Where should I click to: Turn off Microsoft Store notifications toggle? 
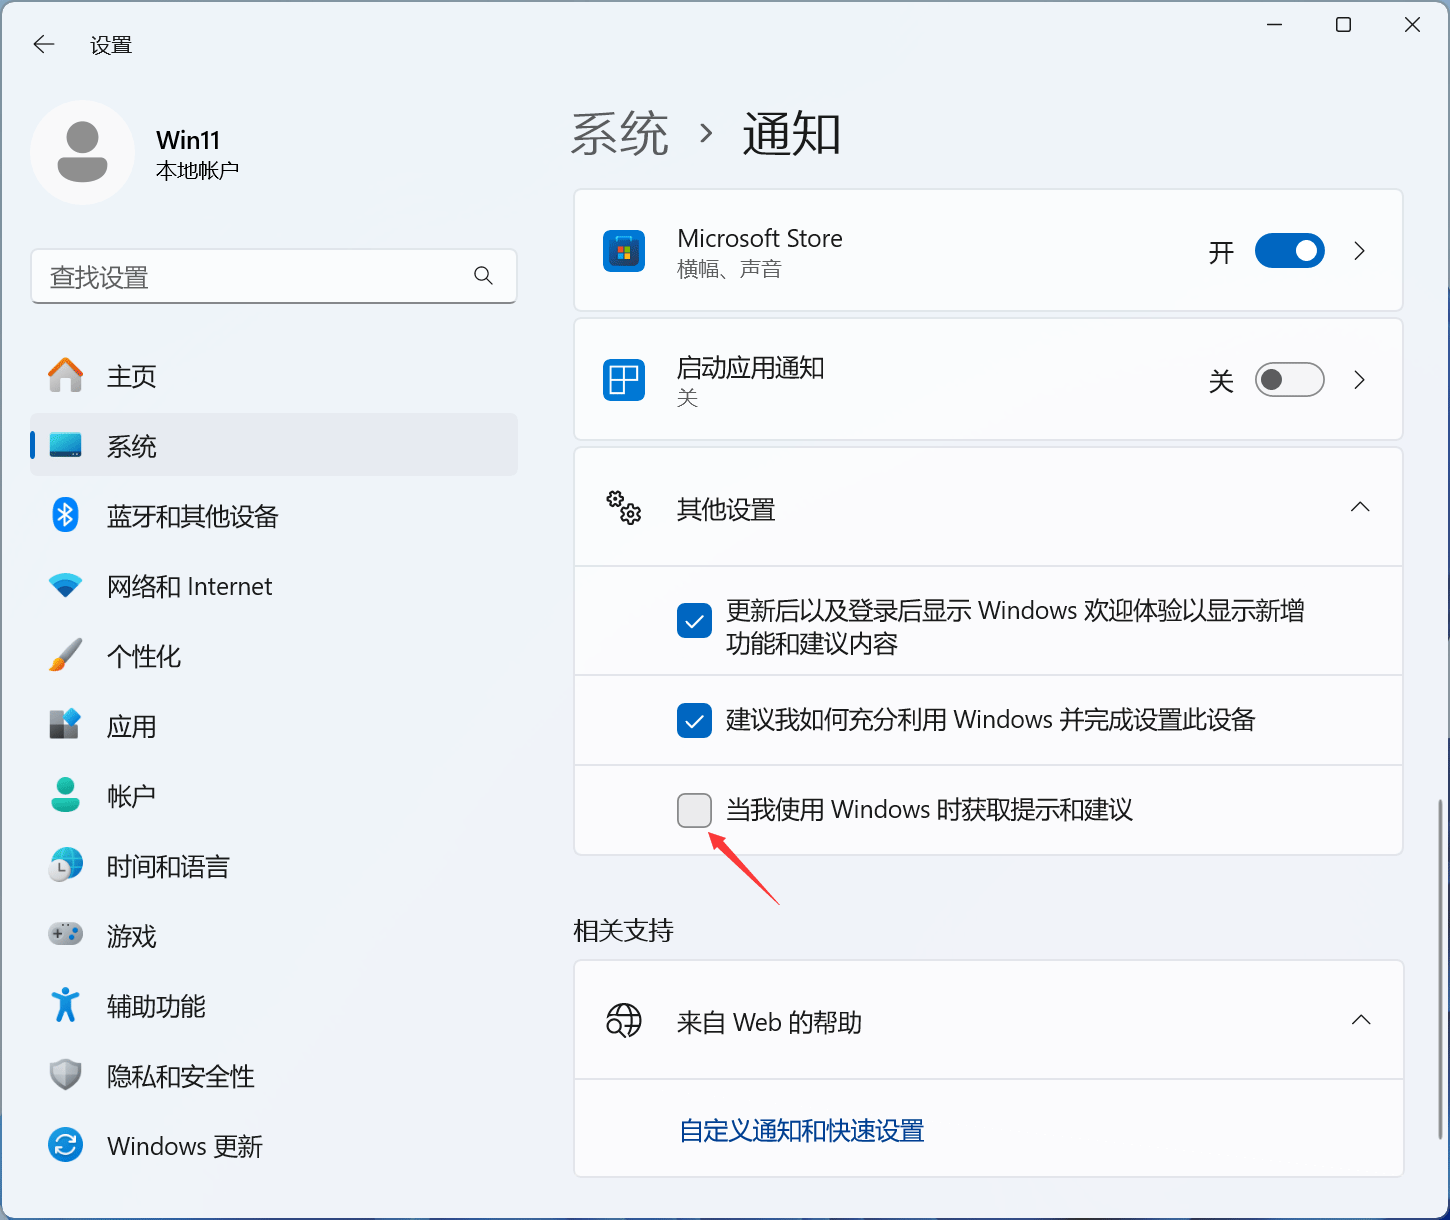click(1289, 251)
